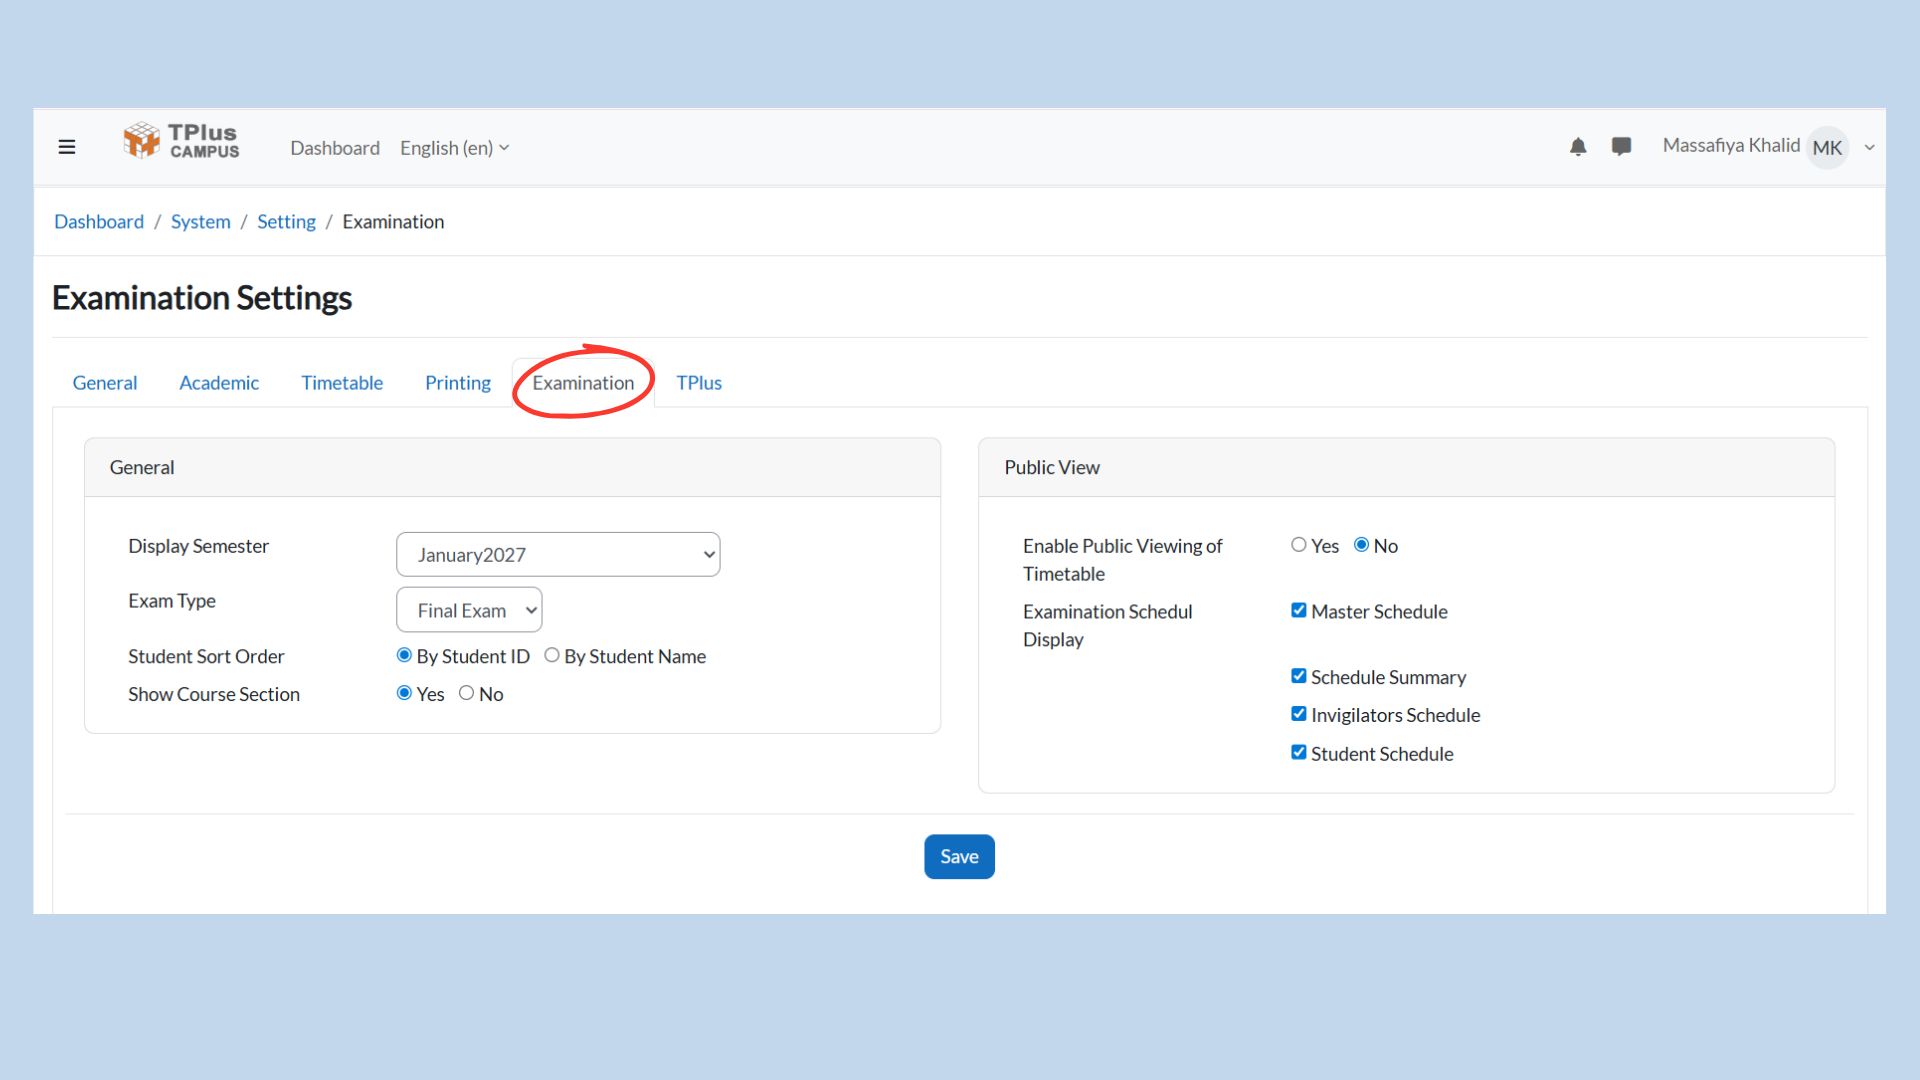The width and height of the screenshot is (1920, 1080).
Task: Expand the Exam Type selector
Action: (469, 610)
